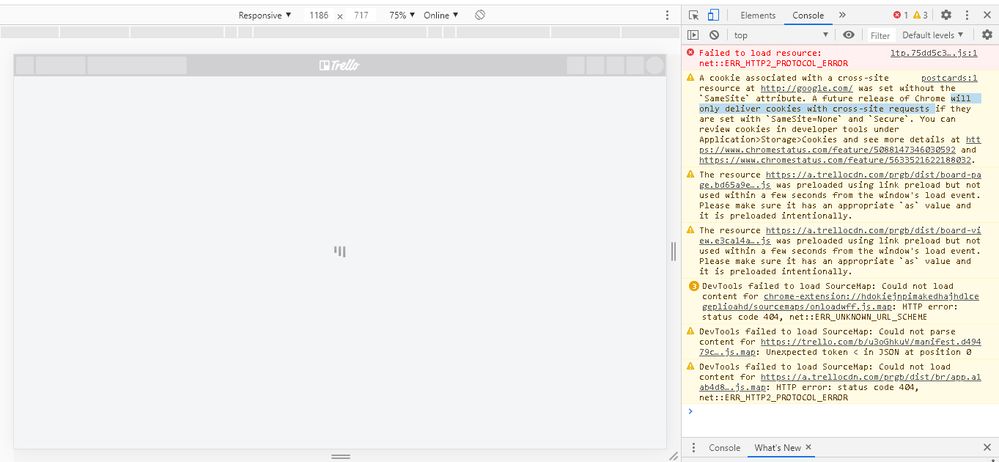Click the warning icon beside the board-page preload message
Viewport: 999px width, 462px height.
tap(691, 174)
